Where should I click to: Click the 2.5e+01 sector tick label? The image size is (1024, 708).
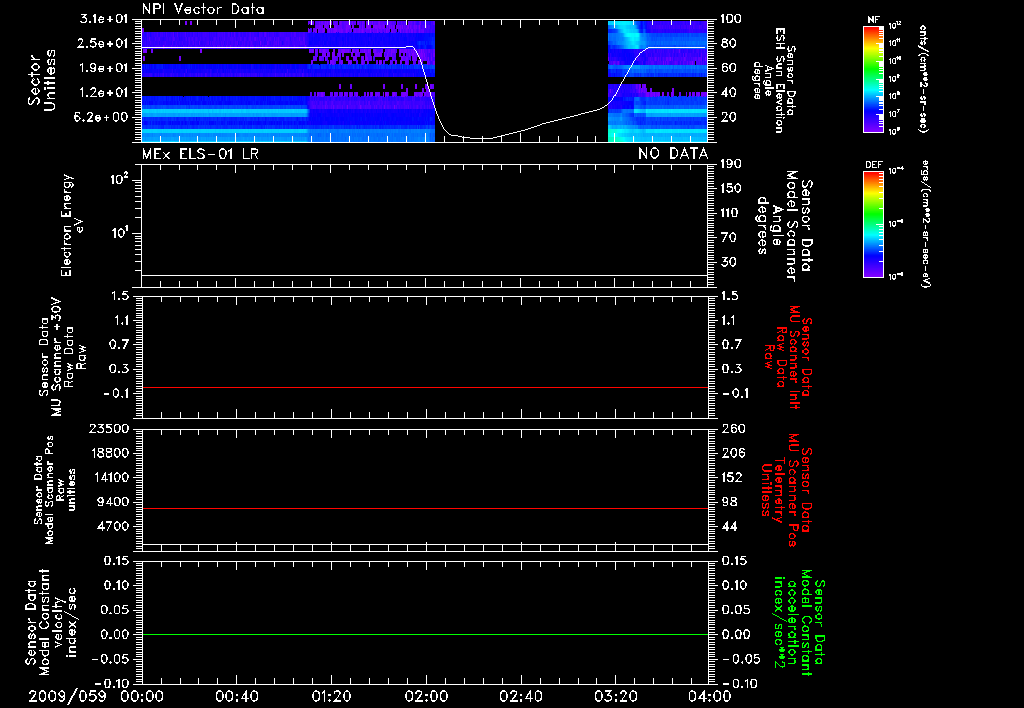click(x=104, y=43)
